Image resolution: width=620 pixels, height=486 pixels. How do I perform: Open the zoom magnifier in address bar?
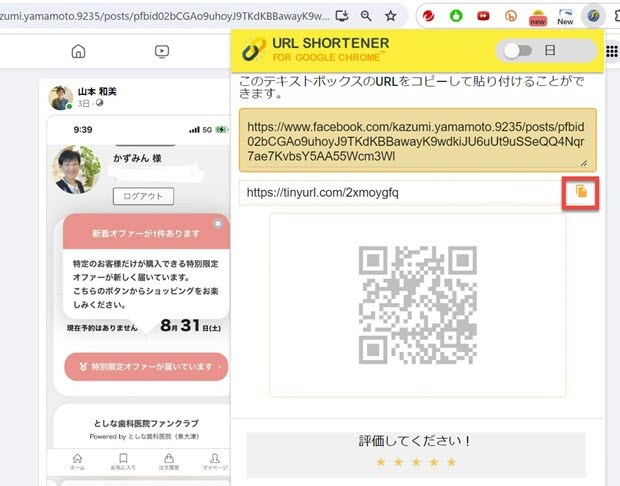pyautogui.click(x=367, y=16)
